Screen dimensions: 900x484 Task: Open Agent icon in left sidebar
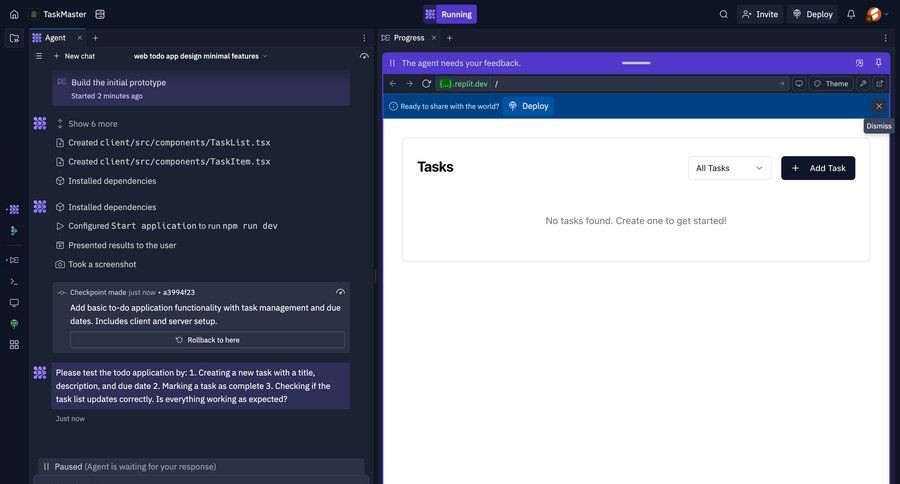click(14, 210)
